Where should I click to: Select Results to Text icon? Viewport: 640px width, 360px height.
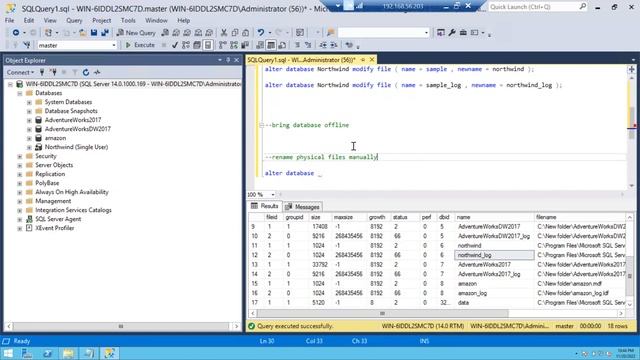(x=260, y=45)
